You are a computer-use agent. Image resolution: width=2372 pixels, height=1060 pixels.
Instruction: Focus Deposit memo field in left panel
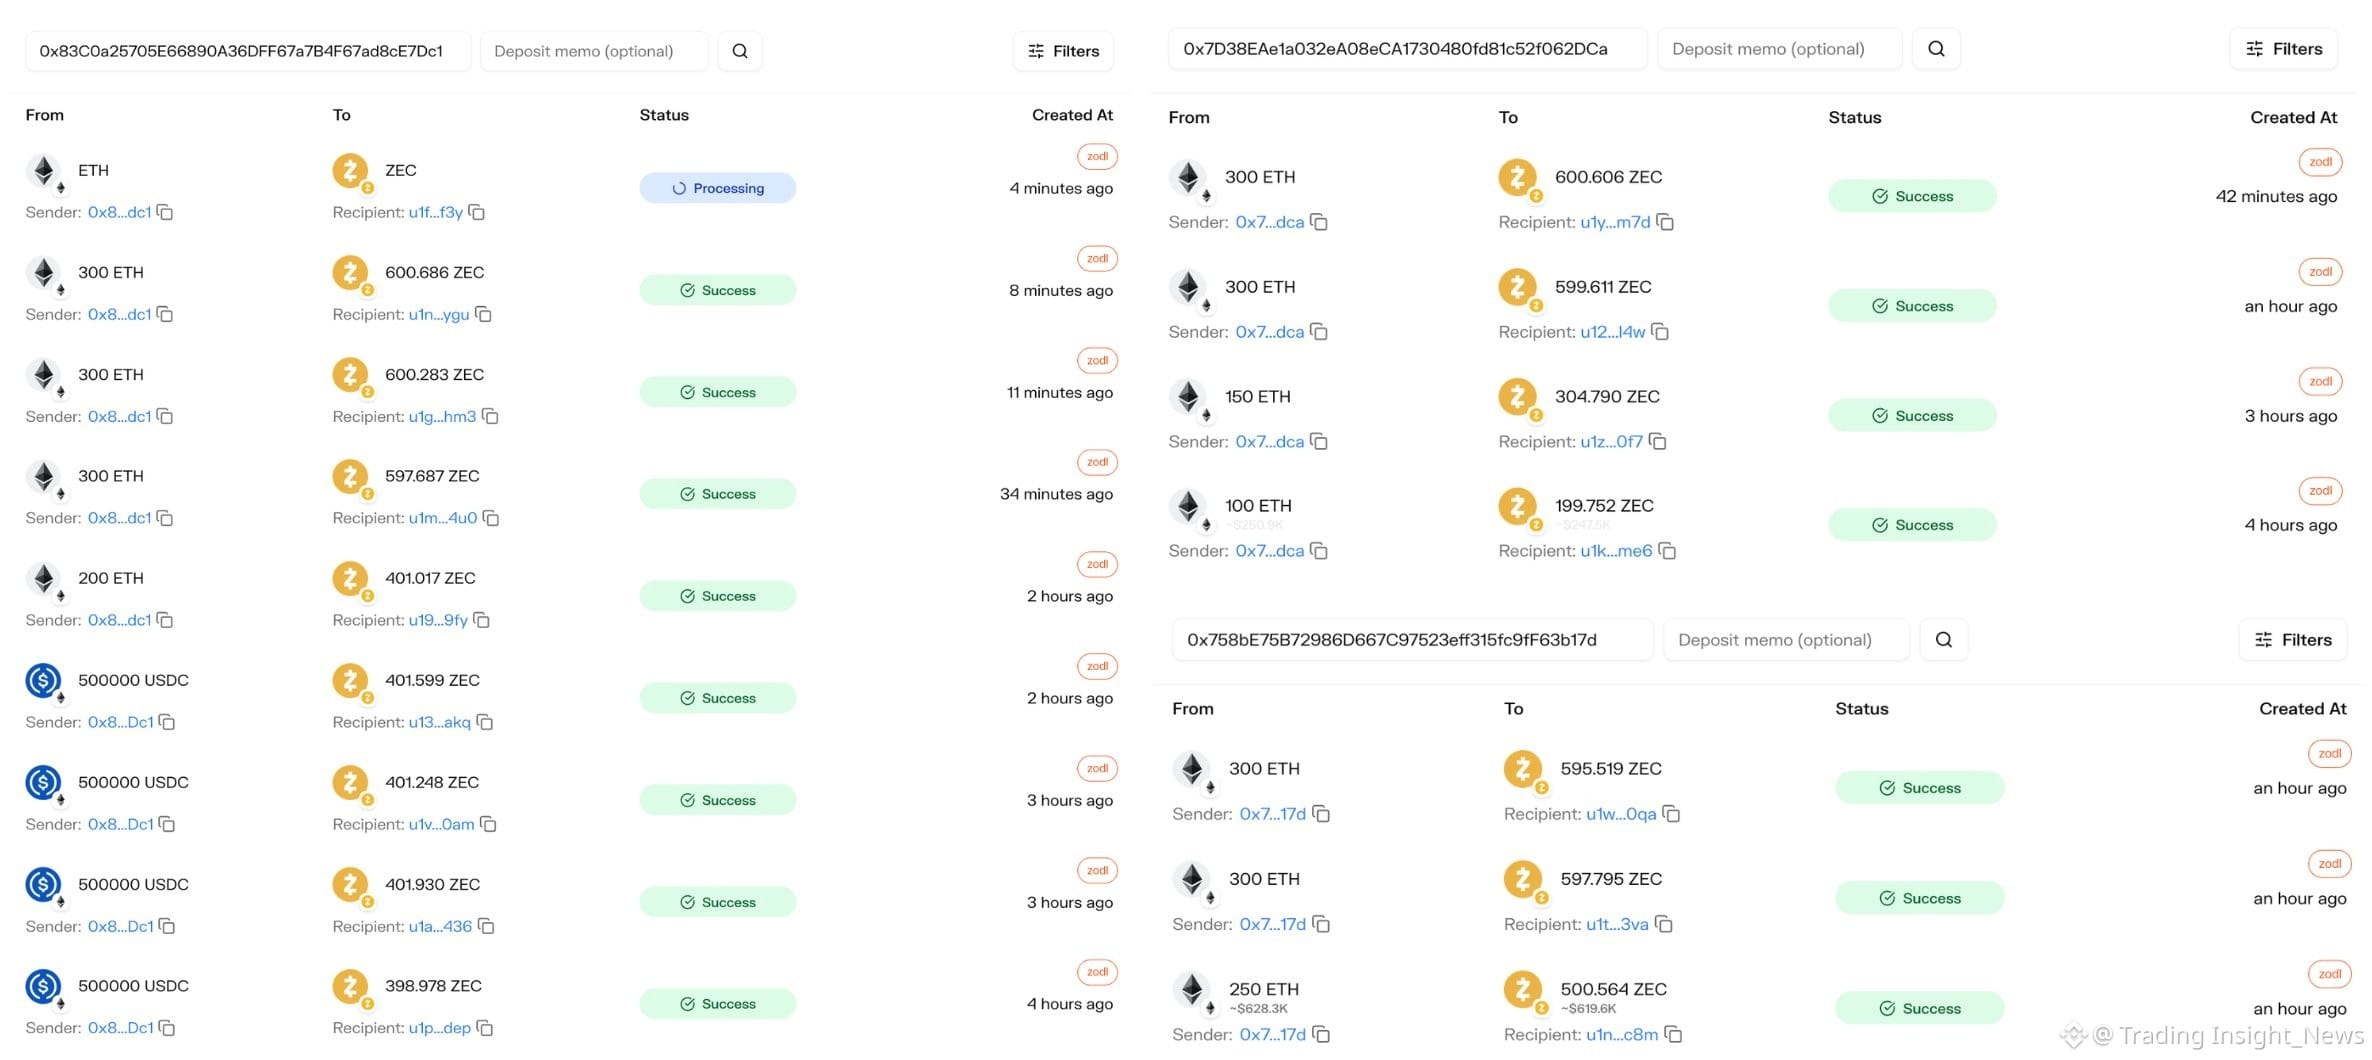point(594,51)
